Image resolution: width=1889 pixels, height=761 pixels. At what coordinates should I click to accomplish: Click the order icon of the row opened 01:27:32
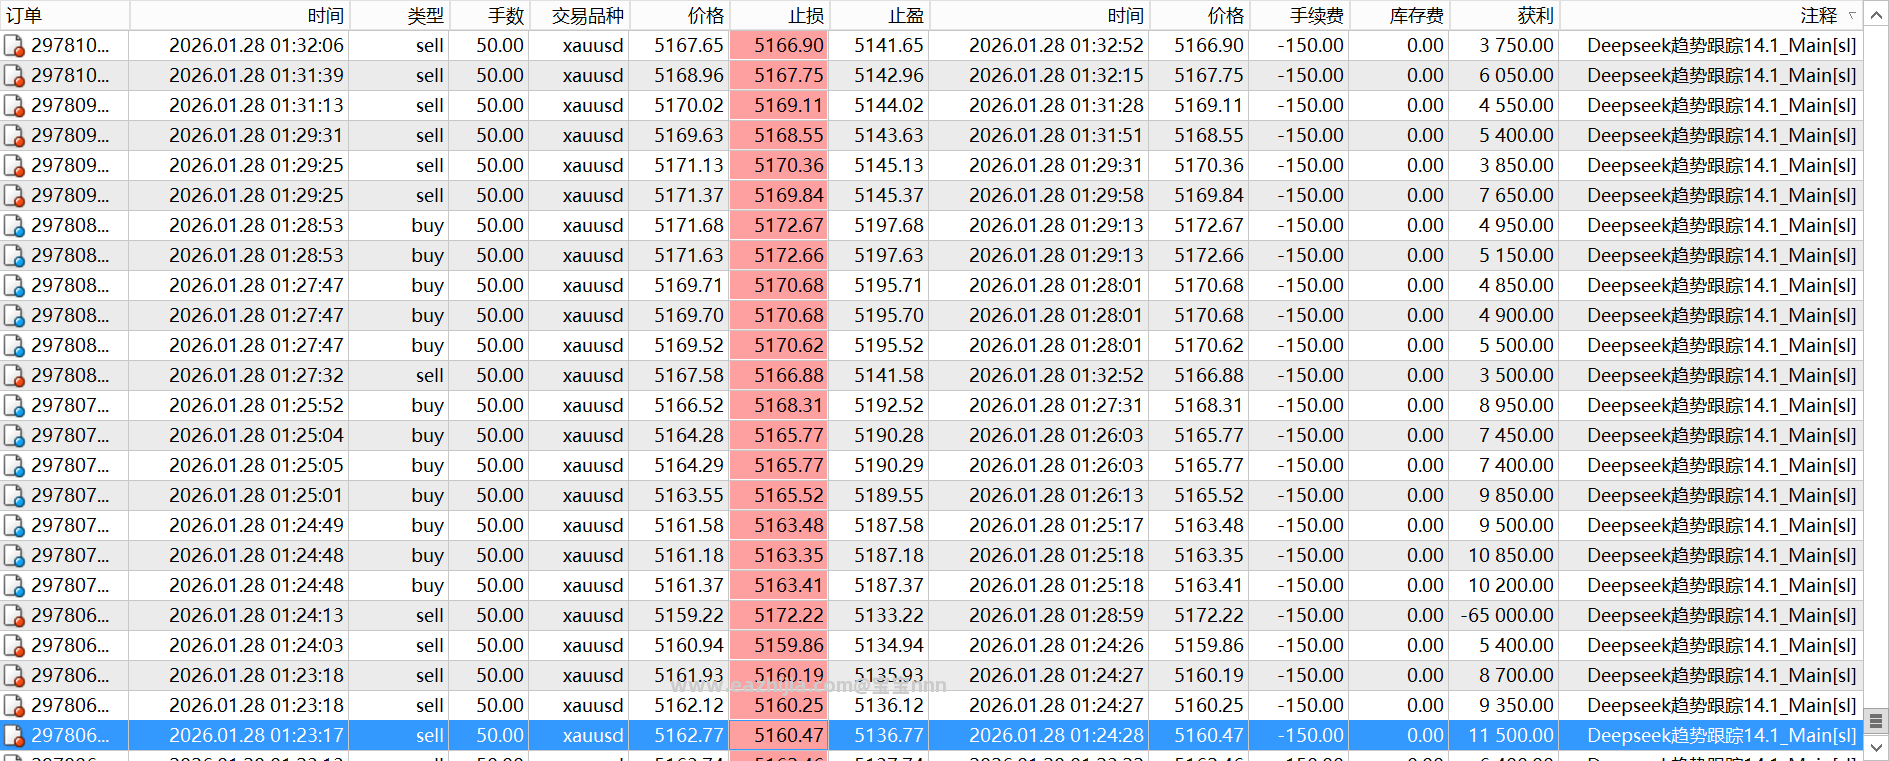pos(14,376)
